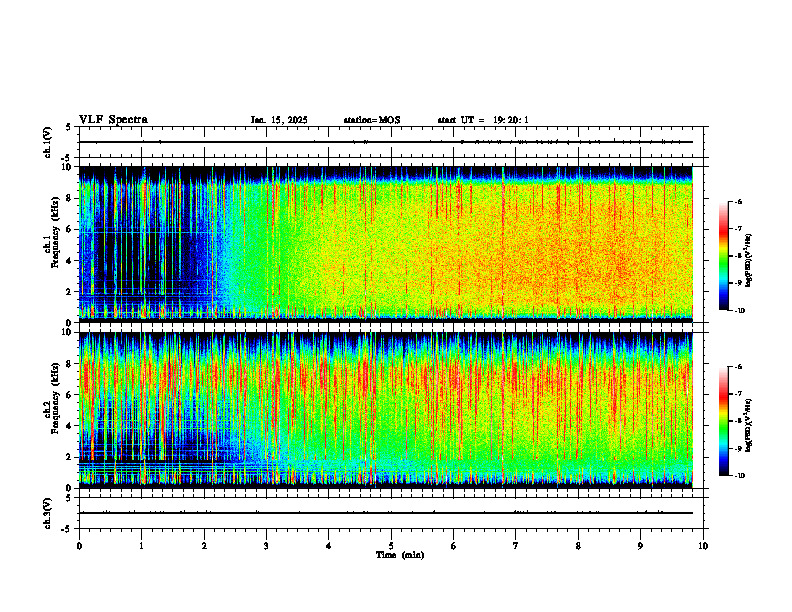The height and width of the screenshot is (612, 792).
Task: Click the ch.2 frequency tick label "2"
Action: tap(70, 457)
